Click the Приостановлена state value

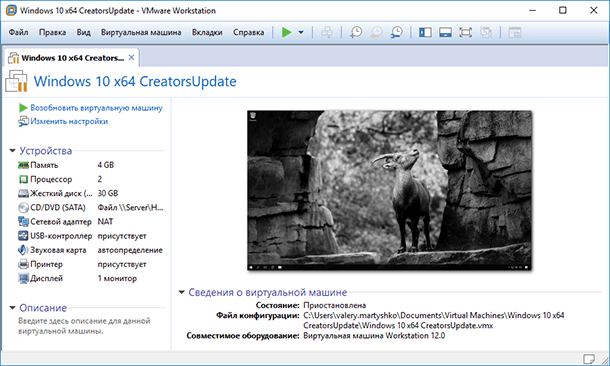tap(335, 305)
